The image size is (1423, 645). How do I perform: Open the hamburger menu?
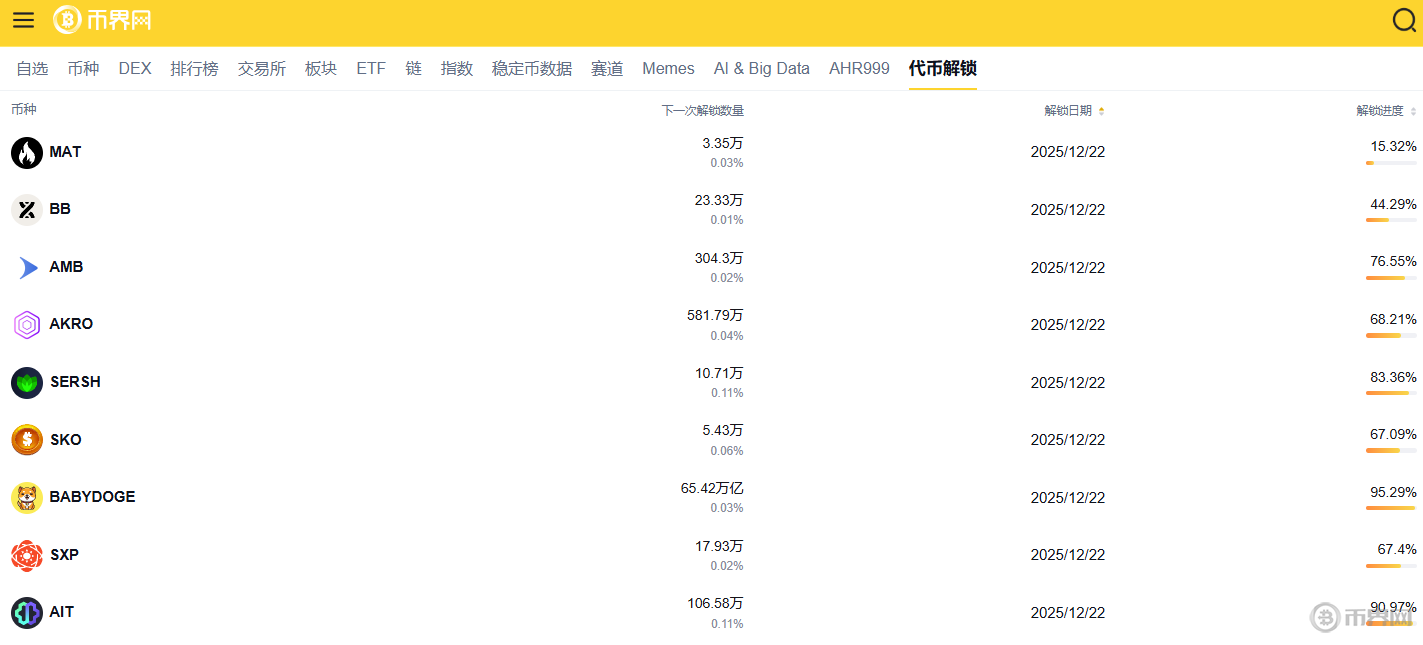[x=23, y=20]
